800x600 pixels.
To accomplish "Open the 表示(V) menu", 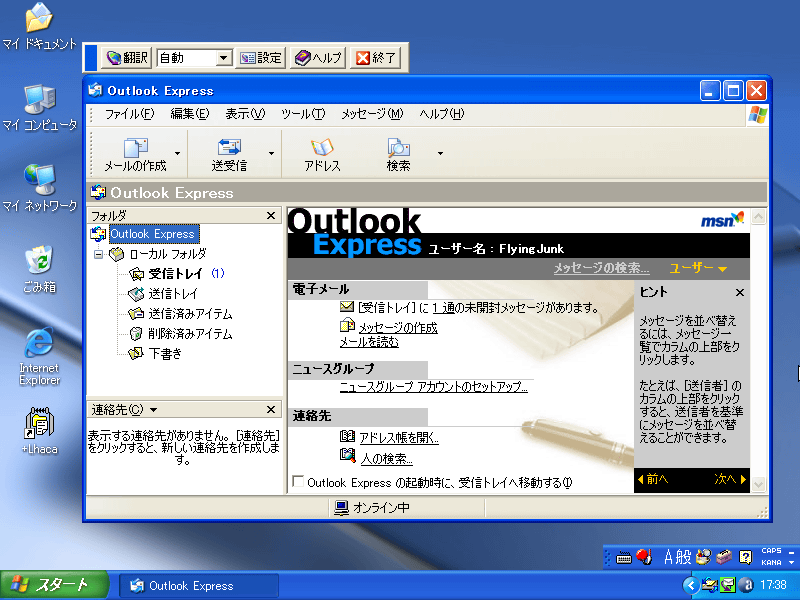I will pyautogui.click(x=245, y=114).
